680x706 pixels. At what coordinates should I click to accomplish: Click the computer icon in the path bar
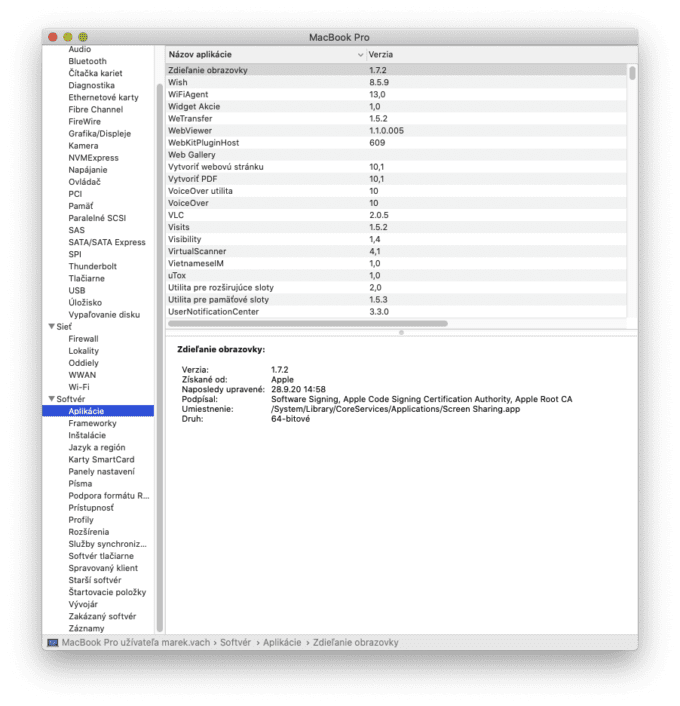coord(52,642)
